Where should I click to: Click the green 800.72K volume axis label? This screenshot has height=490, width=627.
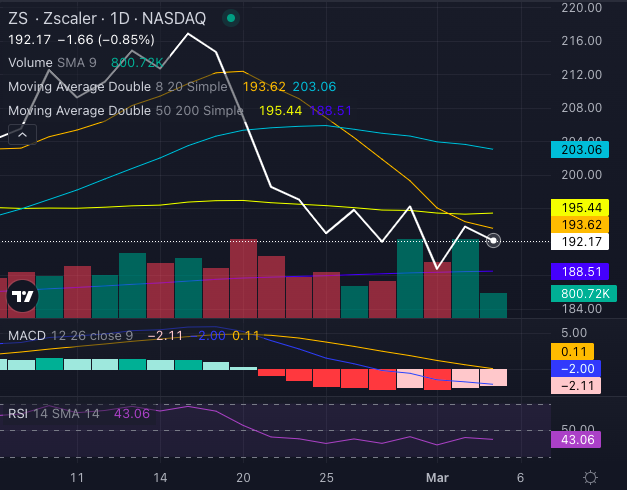click(x=577, y=294)
